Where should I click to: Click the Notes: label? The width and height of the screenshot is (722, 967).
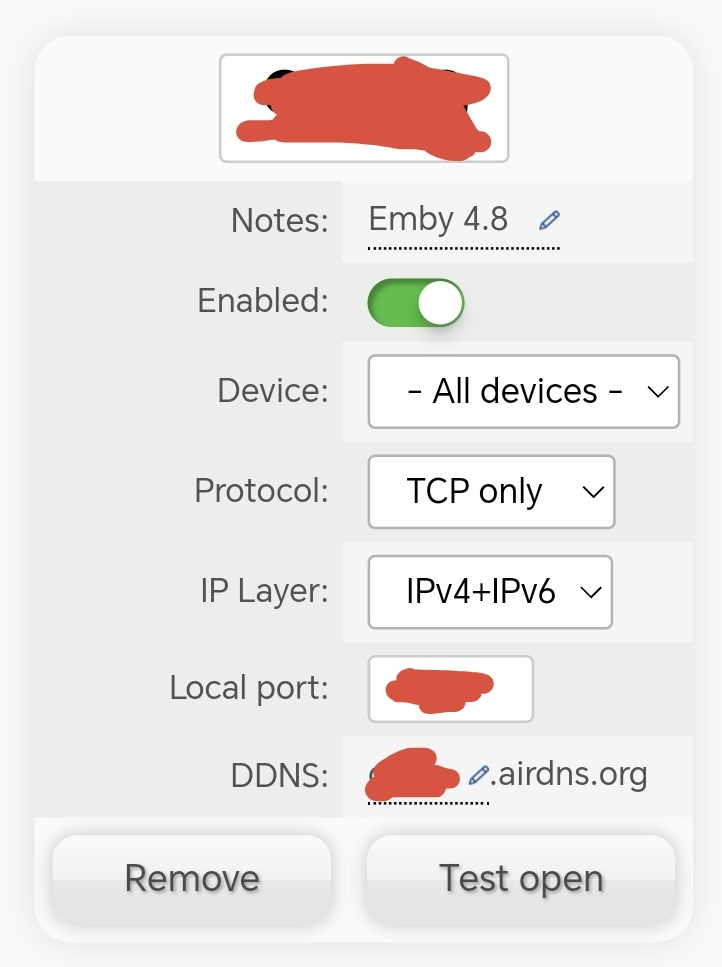[279, 220]
